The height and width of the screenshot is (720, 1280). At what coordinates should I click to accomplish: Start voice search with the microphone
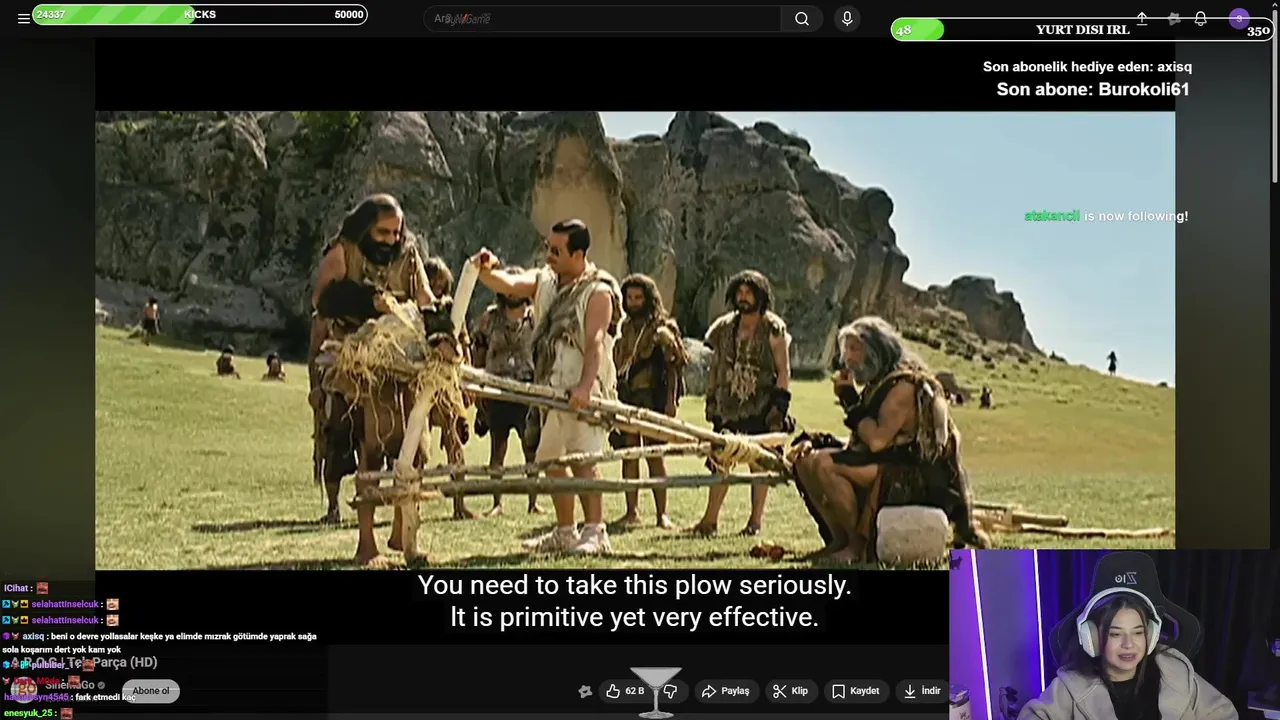(x=847, y=18)
